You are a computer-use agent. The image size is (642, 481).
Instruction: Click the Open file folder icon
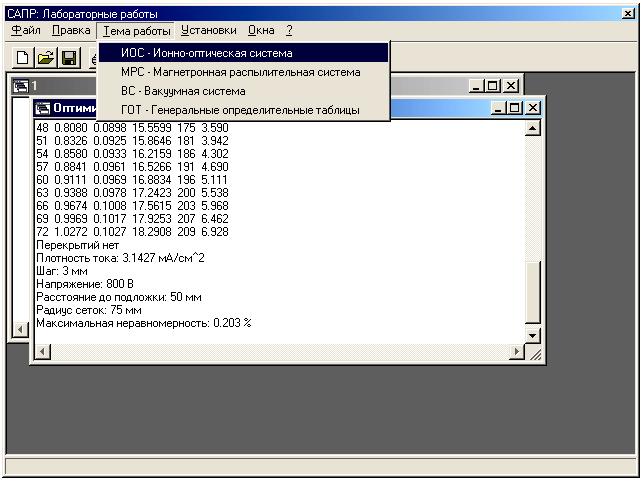tap(46, 58)
